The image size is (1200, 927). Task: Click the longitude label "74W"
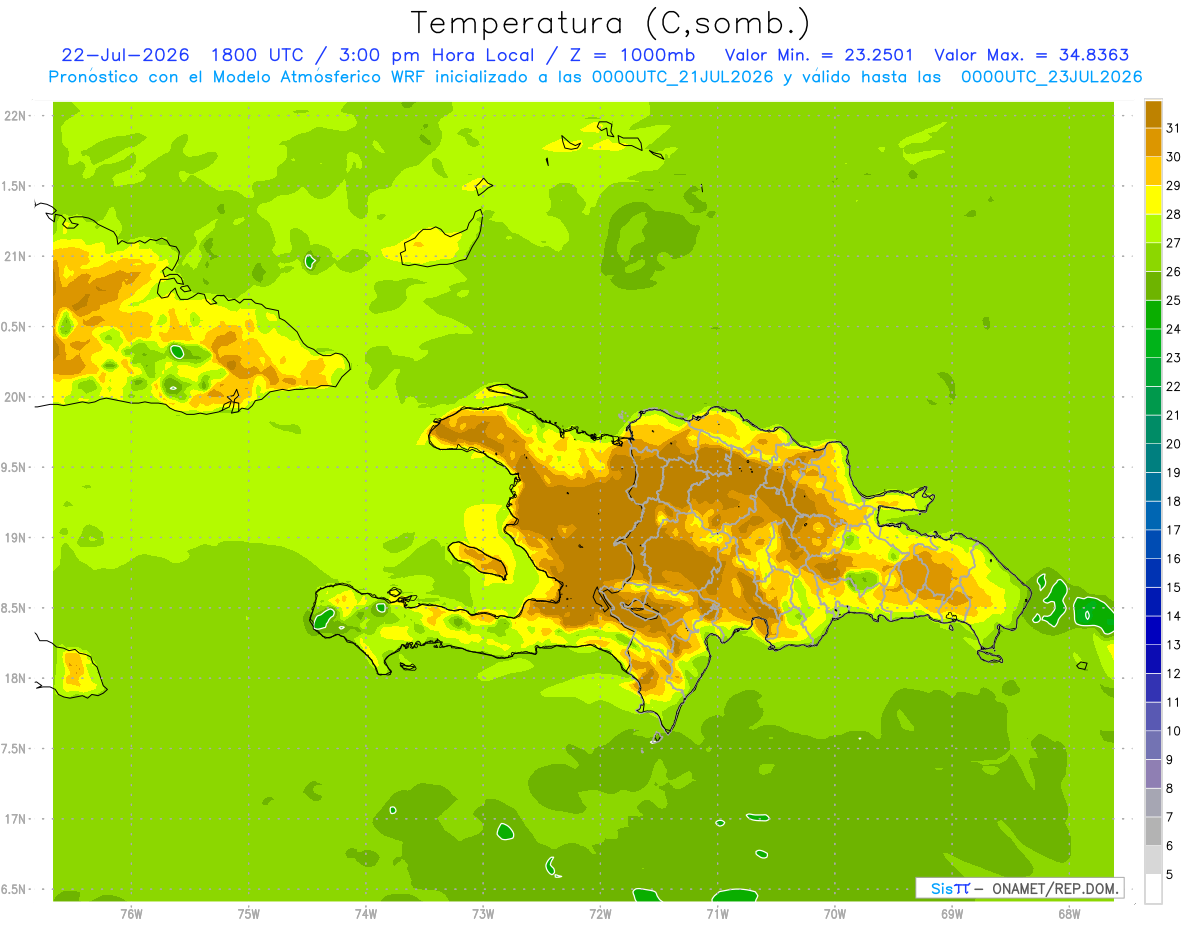click(366, 914)
